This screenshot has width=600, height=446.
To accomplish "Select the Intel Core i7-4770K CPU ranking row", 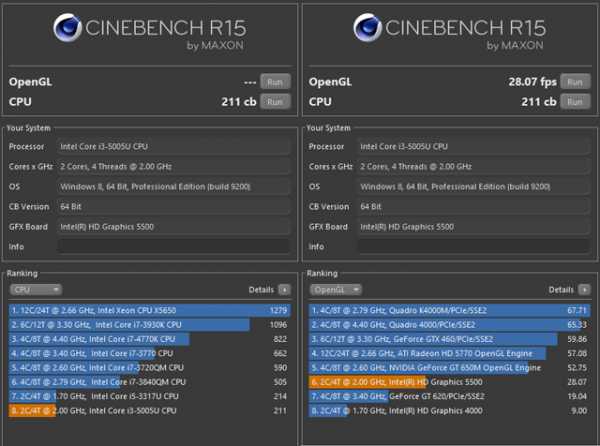I will tap(149, 339).
